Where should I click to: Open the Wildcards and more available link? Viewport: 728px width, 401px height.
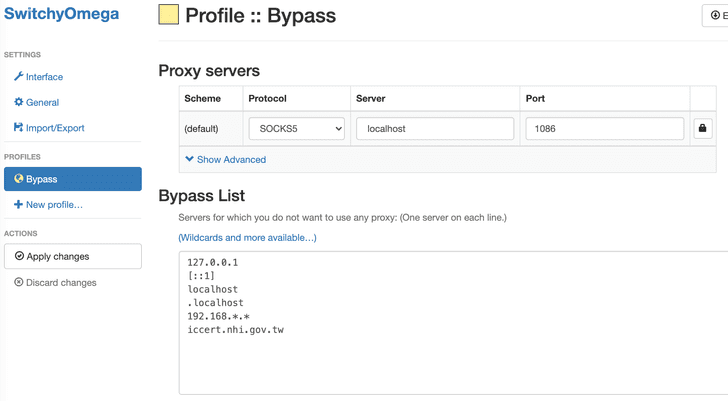(247, 238)
